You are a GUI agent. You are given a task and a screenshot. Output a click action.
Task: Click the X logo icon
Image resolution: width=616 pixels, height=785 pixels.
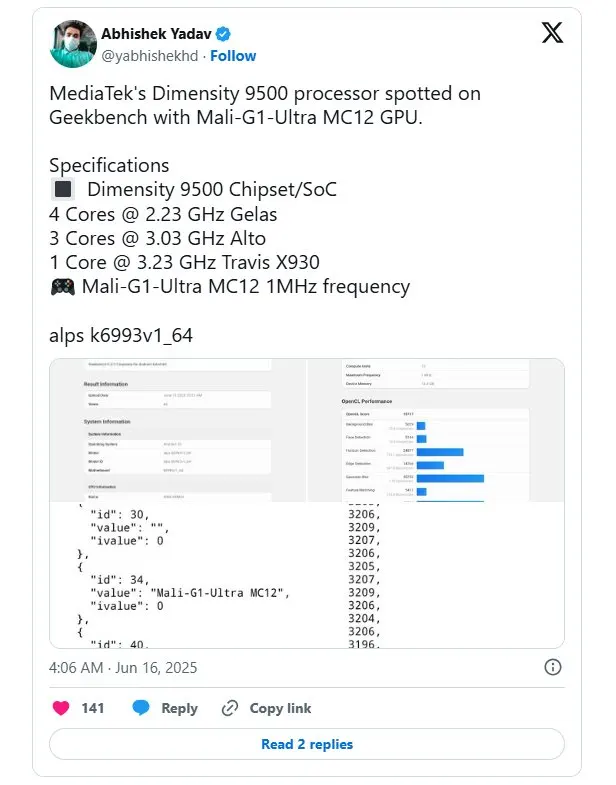tap(552, 34)
